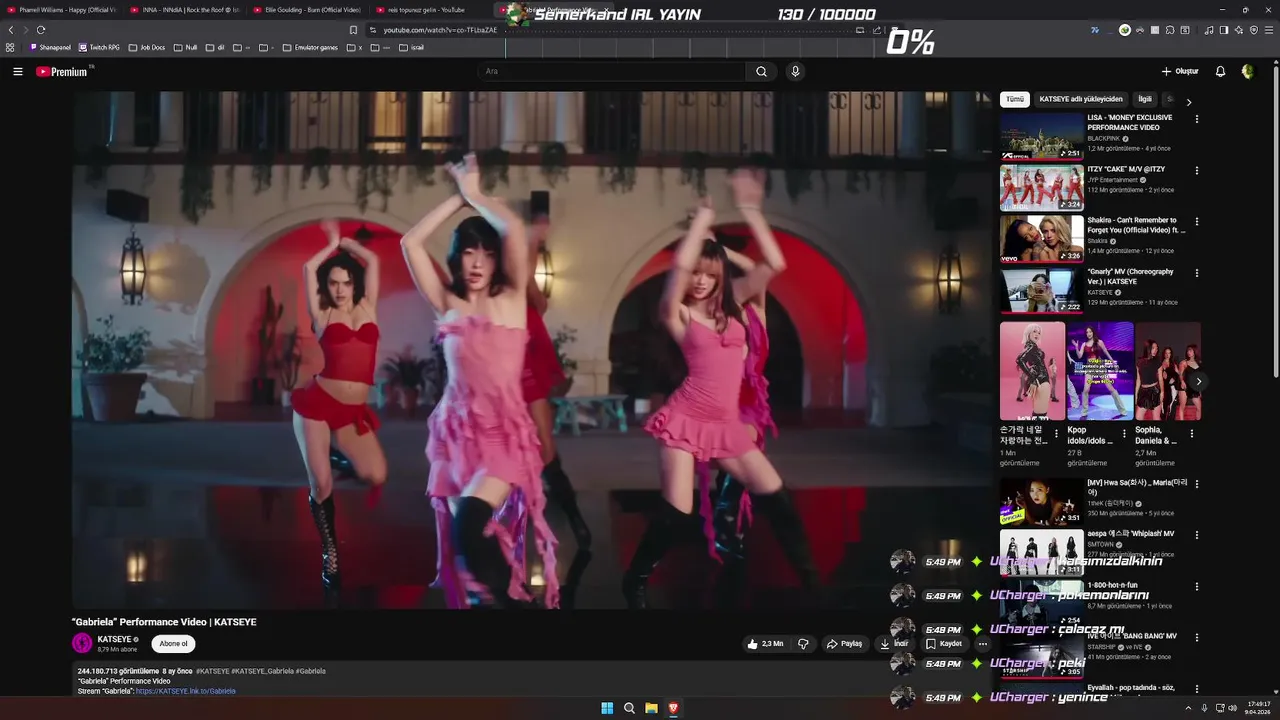Open options menu for ITZY CAKE video
1280x720 pixels.
[1196, 170]
